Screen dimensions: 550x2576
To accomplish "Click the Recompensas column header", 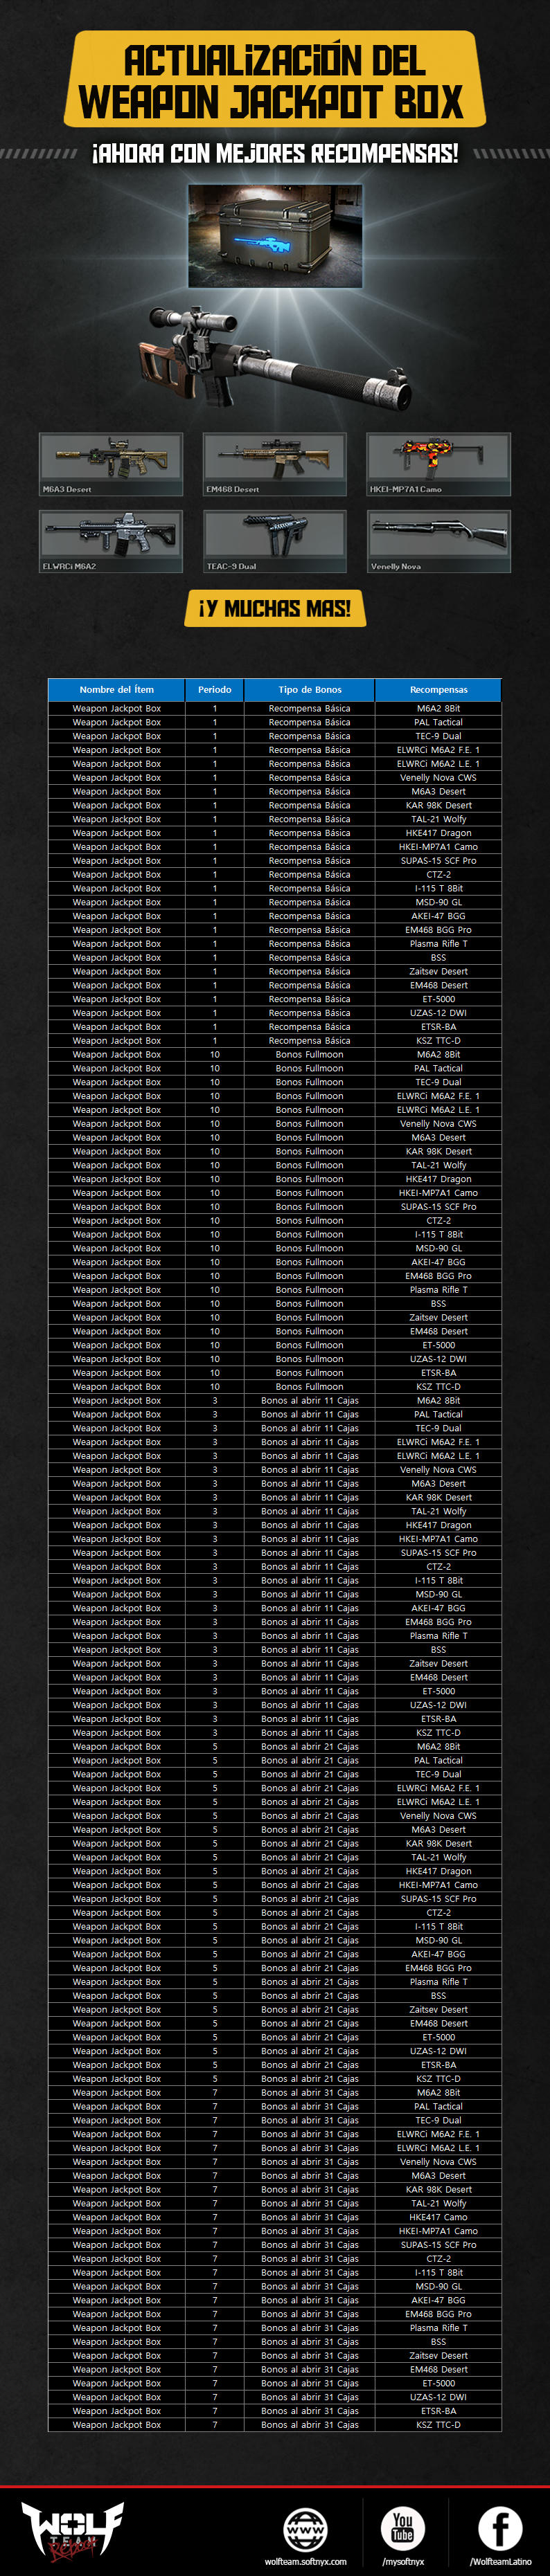I will 438,689.
